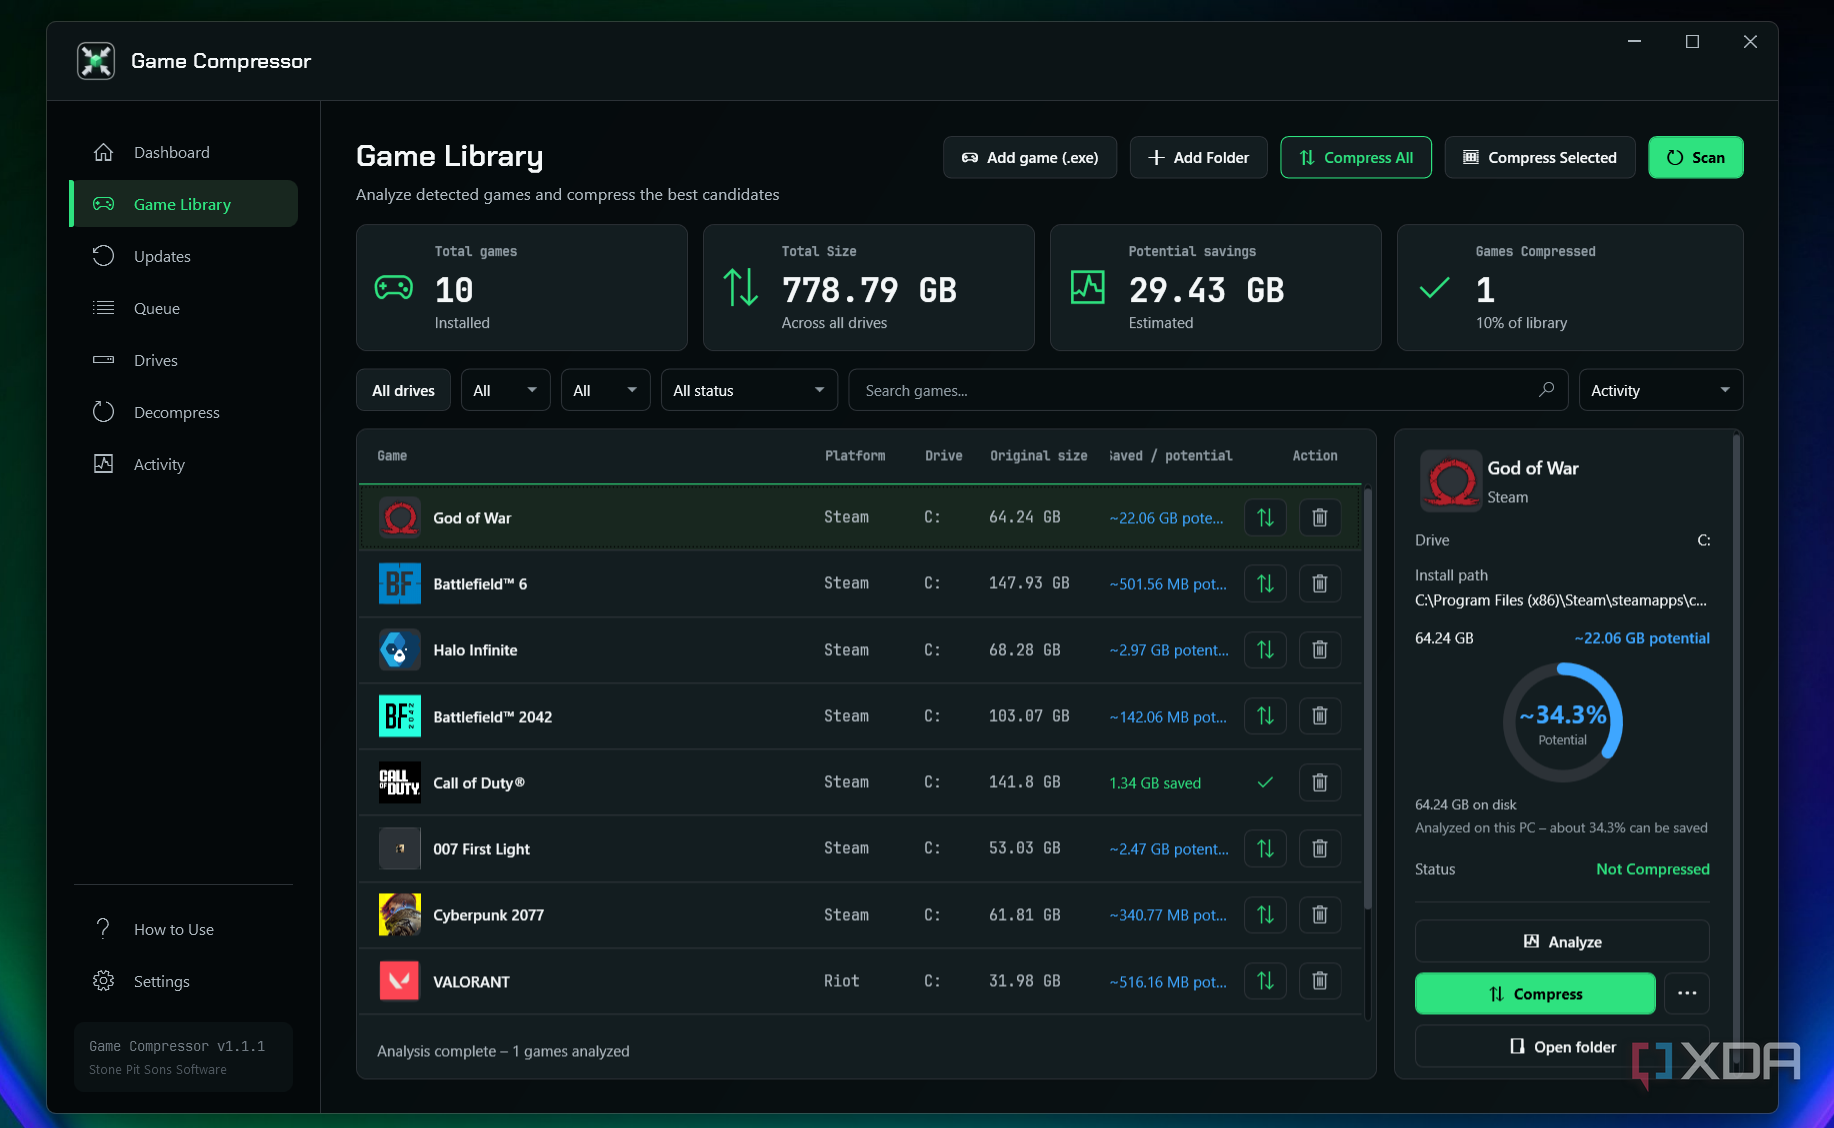Click the Game Compressor logo icon
1834x1128 pixels.
click(96, 61)
